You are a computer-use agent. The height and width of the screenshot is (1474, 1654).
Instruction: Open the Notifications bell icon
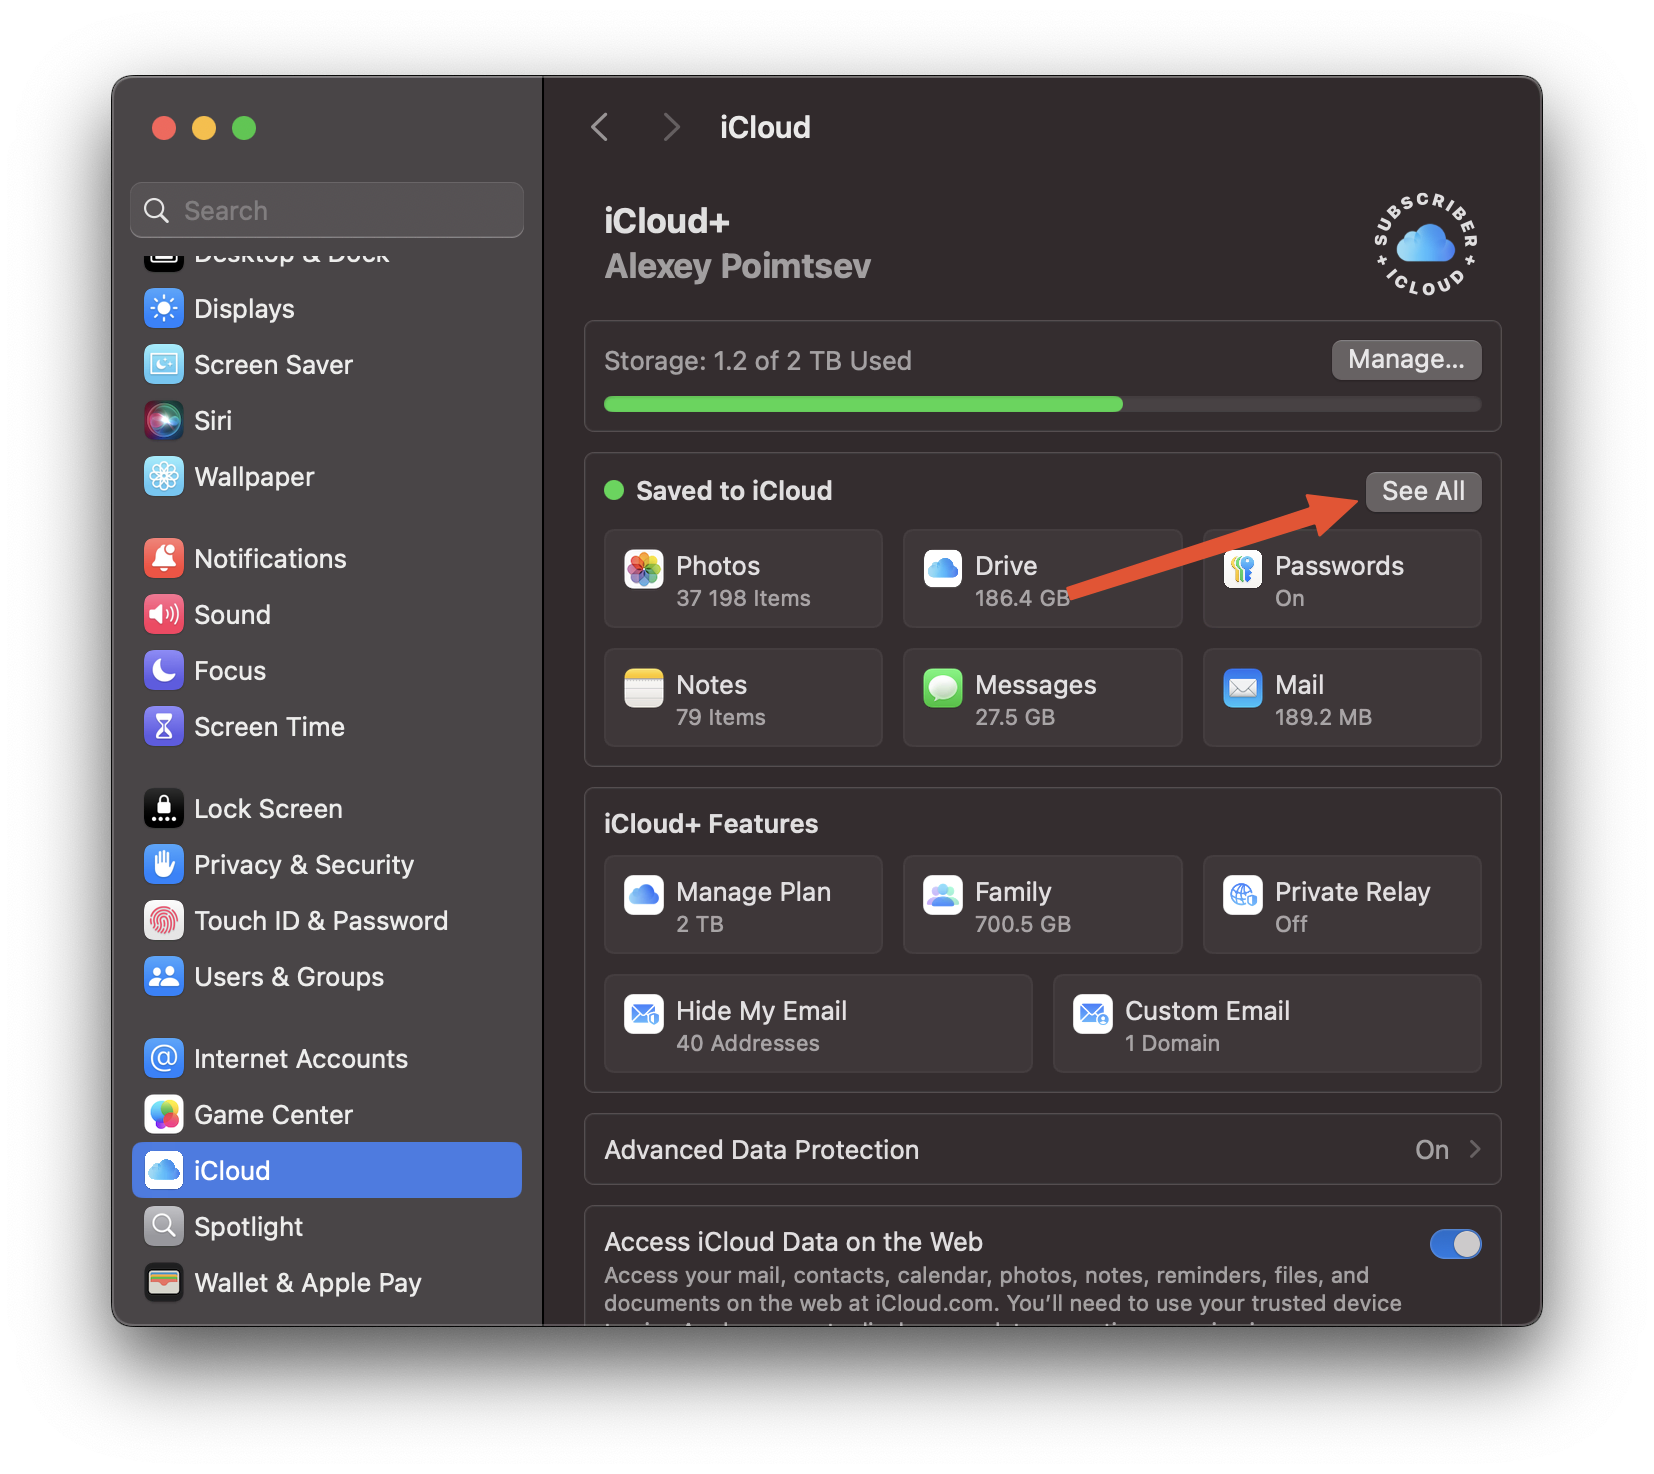164,559
